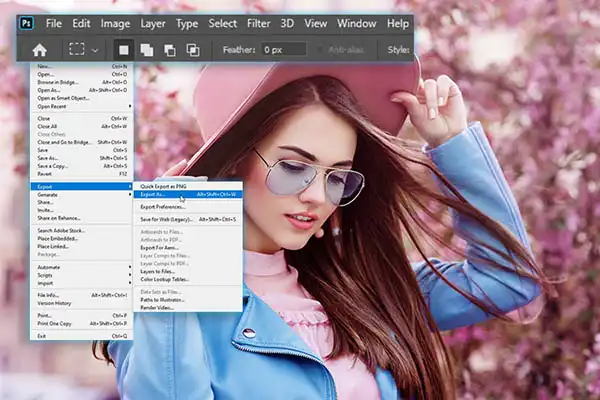Click the Home icon in options bar
Screen dimensions: 600x400
point(40,49)
